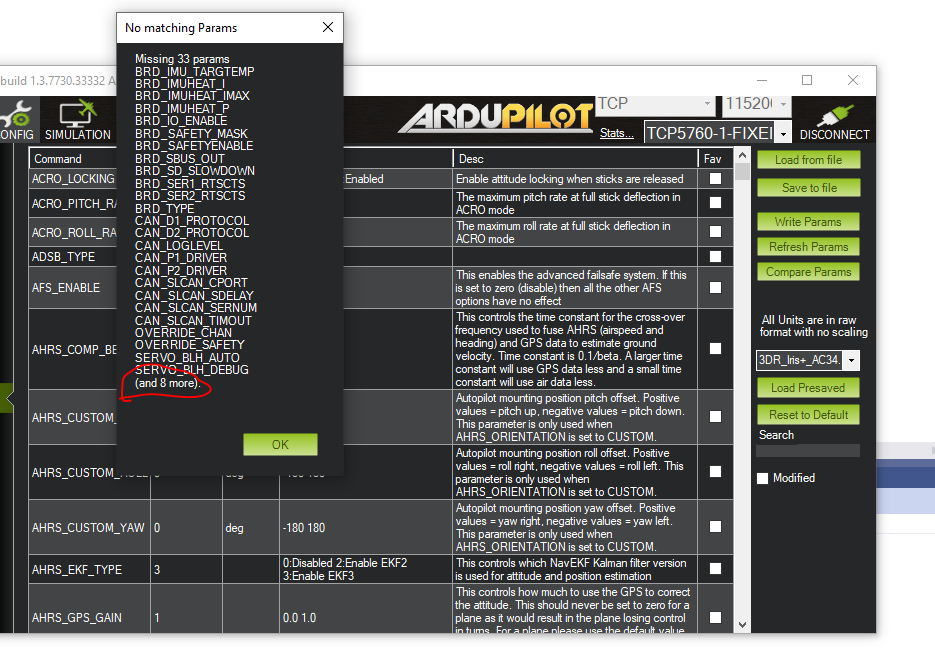
Task: Open the CONFIG screen icon
Action: coord(17,120)
